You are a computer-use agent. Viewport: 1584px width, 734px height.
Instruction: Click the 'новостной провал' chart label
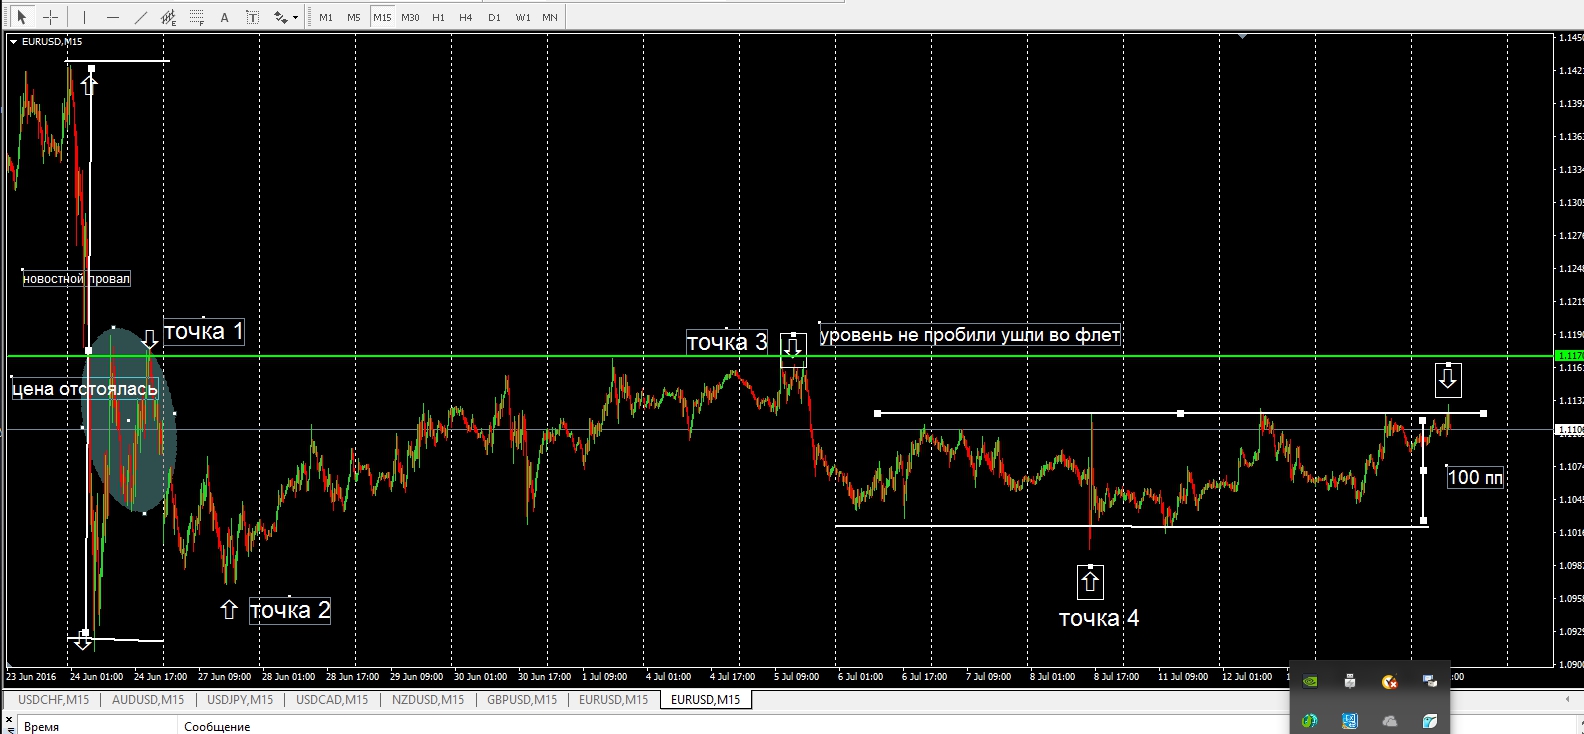77,279
